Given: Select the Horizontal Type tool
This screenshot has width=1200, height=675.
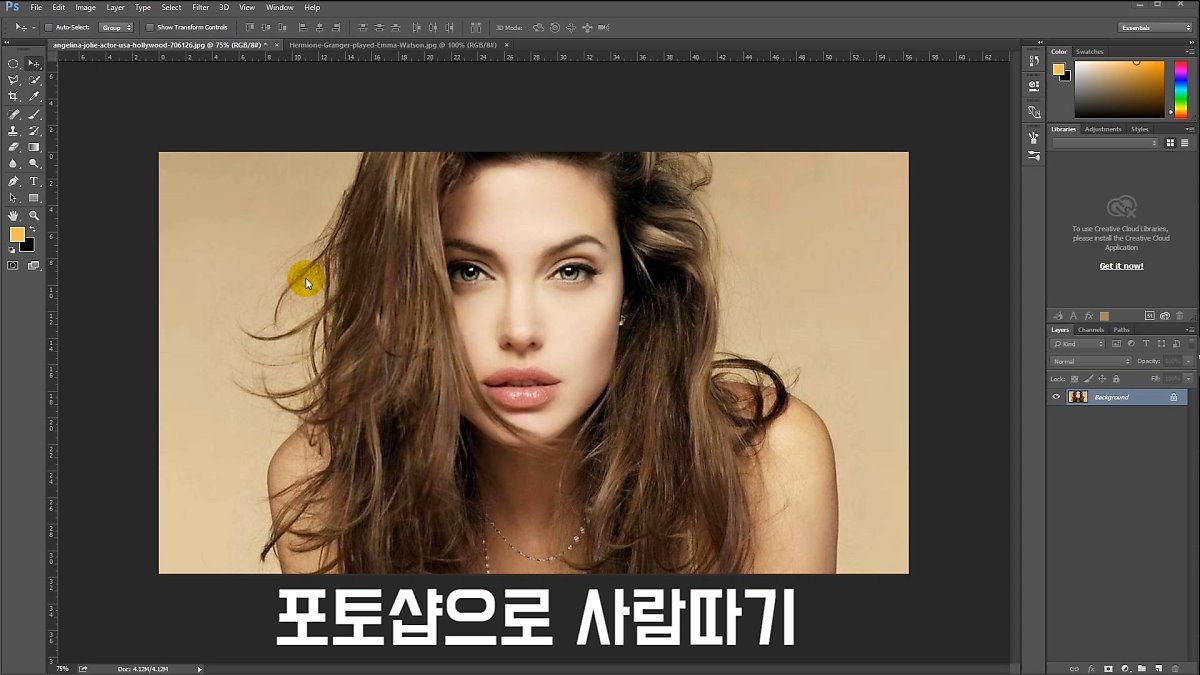Looking at the screenshot, I should point(34,181).
